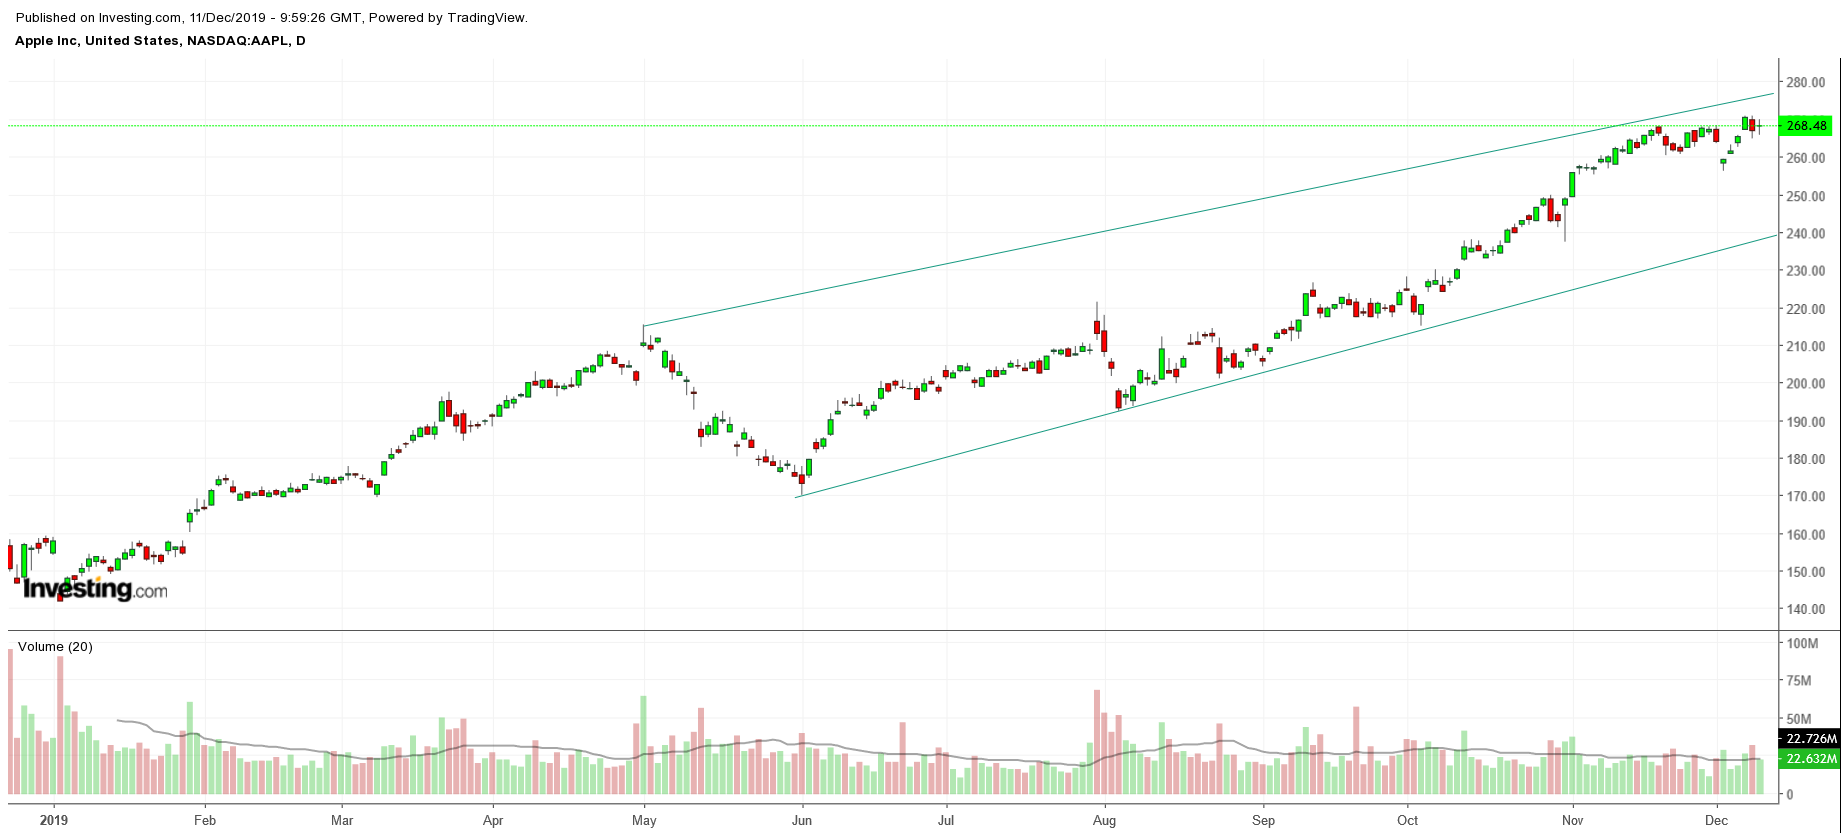
Task: Click the Jun label on the time axis
Action: point(802,820)
